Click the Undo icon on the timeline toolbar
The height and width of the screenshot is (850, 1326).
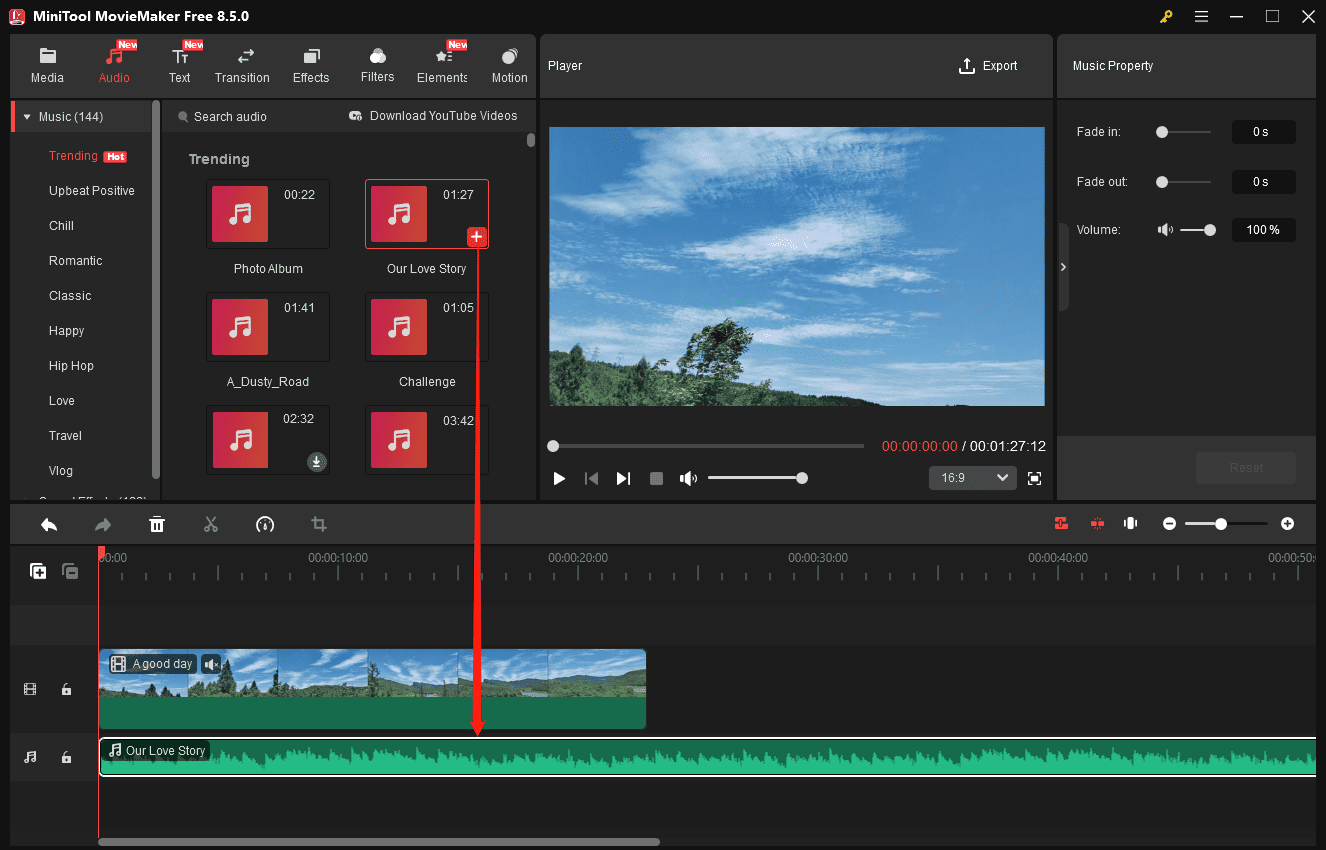click(x=48, y=524)
